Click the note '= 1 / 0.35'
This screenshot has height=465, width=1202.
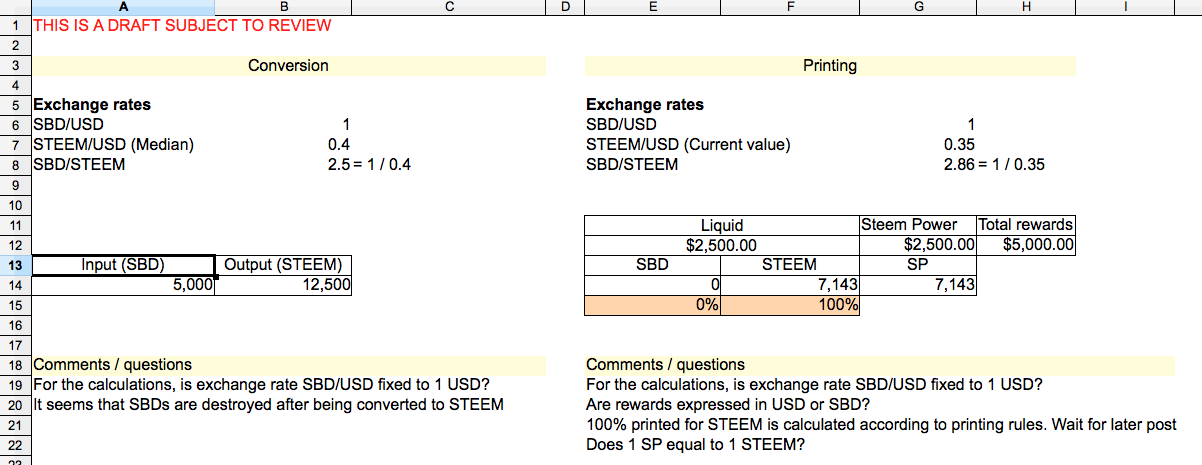[x=1011, y=164]
